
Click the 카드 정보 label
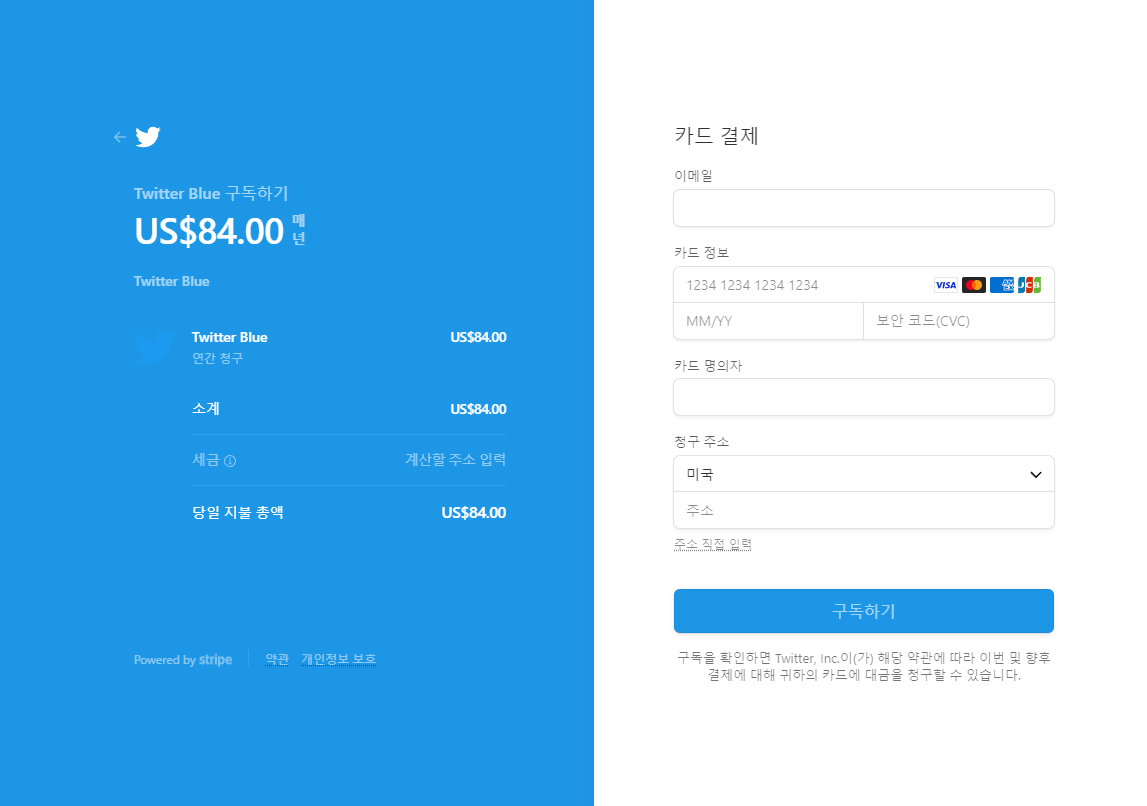point(702,253)
